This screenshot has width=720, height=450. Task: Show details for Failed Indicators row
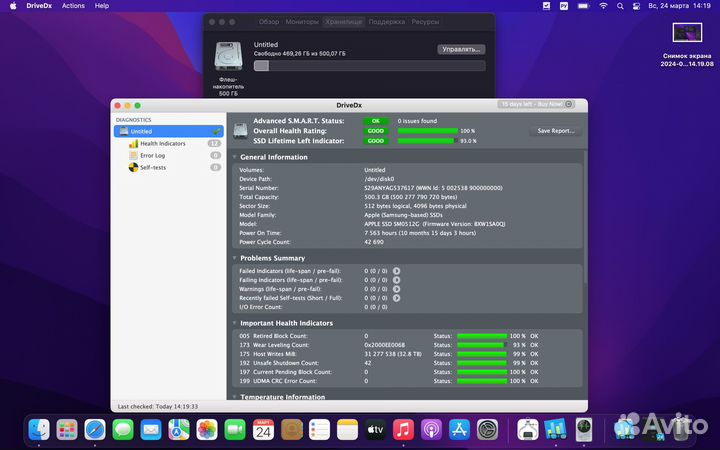click(x=396, y=271)
